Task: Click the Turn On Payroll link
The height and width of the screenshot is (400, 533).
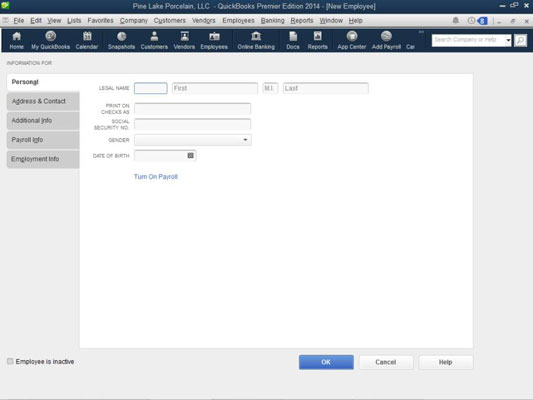Action: 156,176
